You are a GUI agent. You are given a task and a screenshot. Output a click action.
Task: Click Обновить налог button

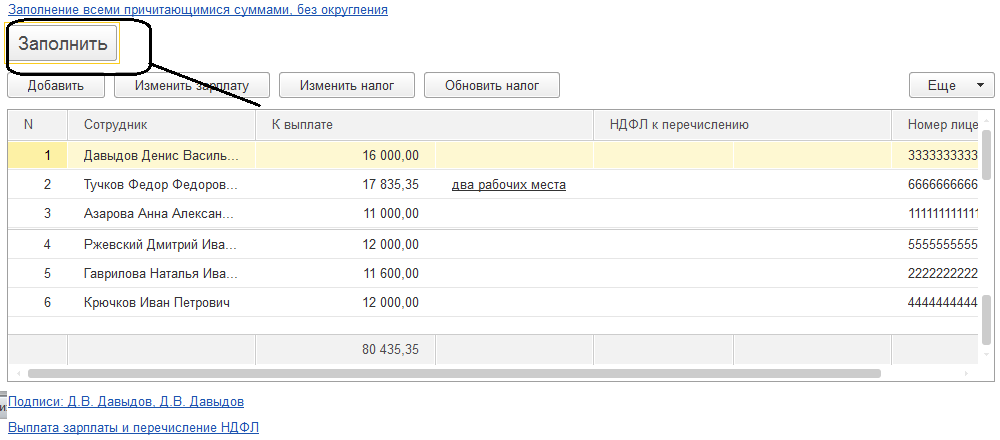491,86
